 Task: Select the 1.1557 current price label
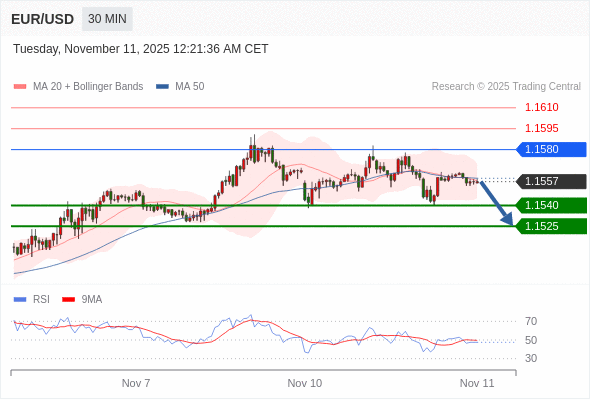[x=551, y=181]
